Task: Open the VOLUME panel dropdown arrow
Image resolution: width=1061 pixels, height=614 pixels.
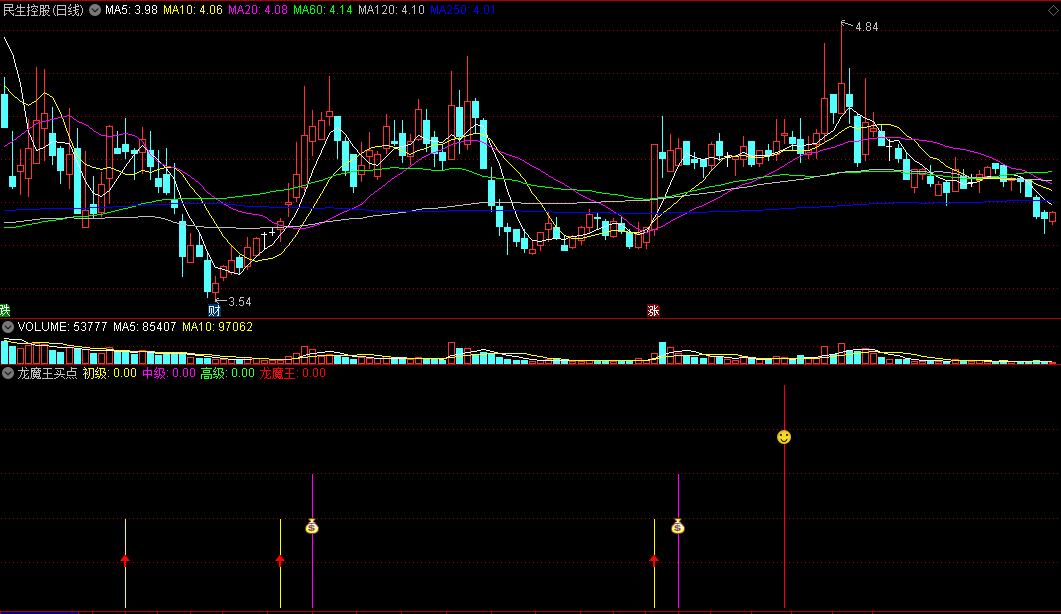Action: 8,327
